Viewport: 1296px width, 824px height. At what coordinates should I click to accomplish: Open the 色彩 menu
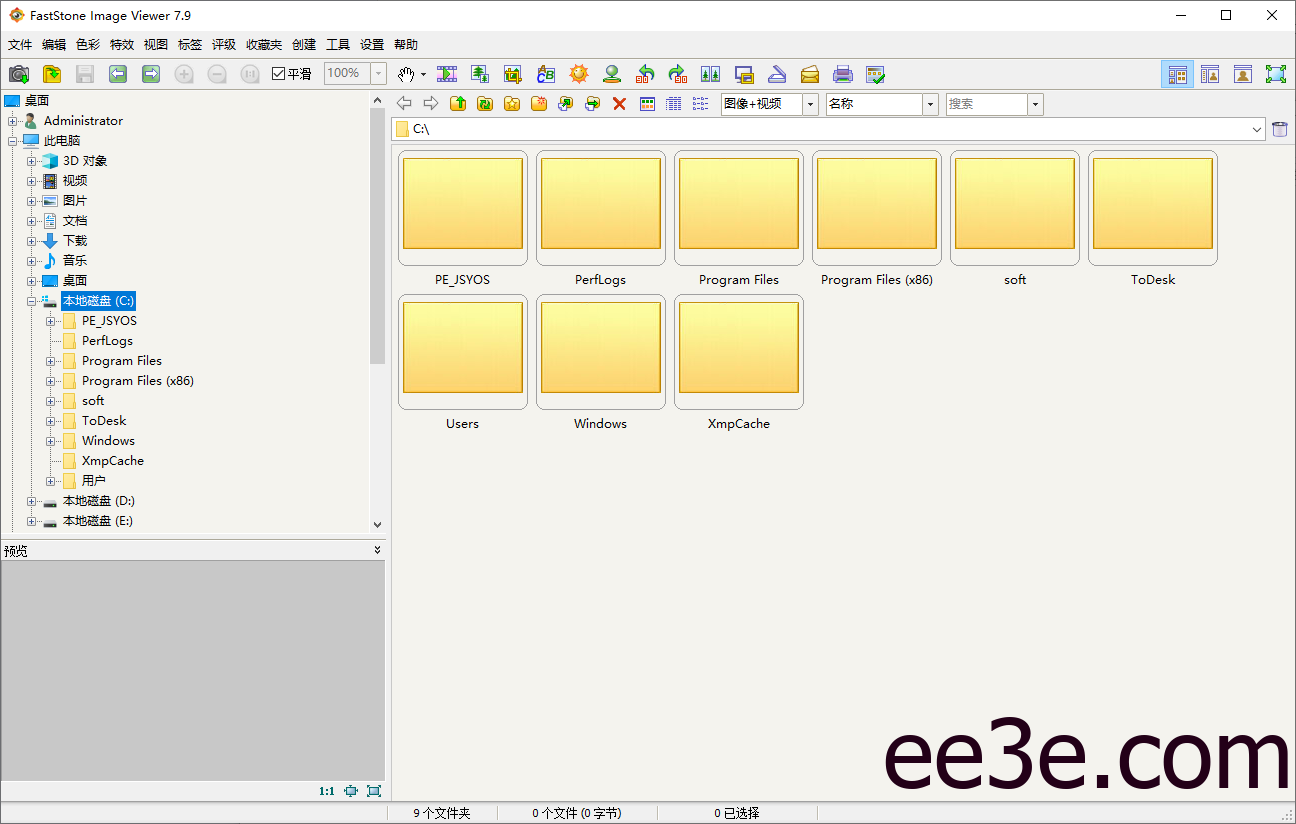point(89,44)
